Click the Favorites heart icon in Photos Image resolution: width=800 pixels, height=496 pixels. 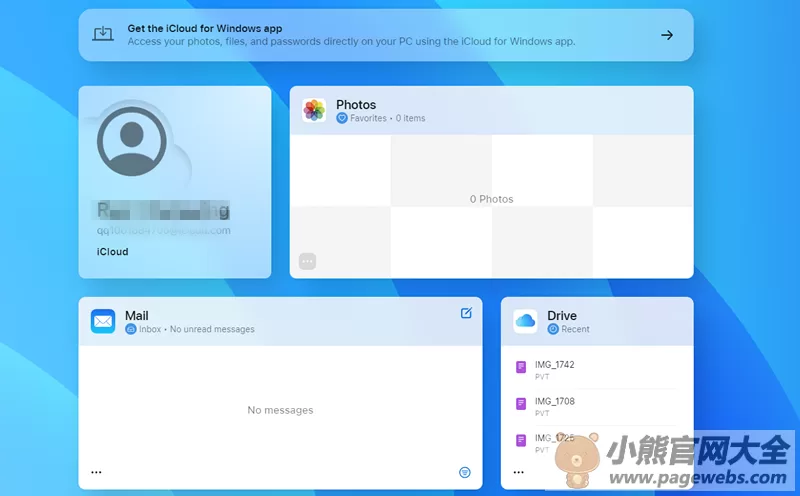point(342,118)
